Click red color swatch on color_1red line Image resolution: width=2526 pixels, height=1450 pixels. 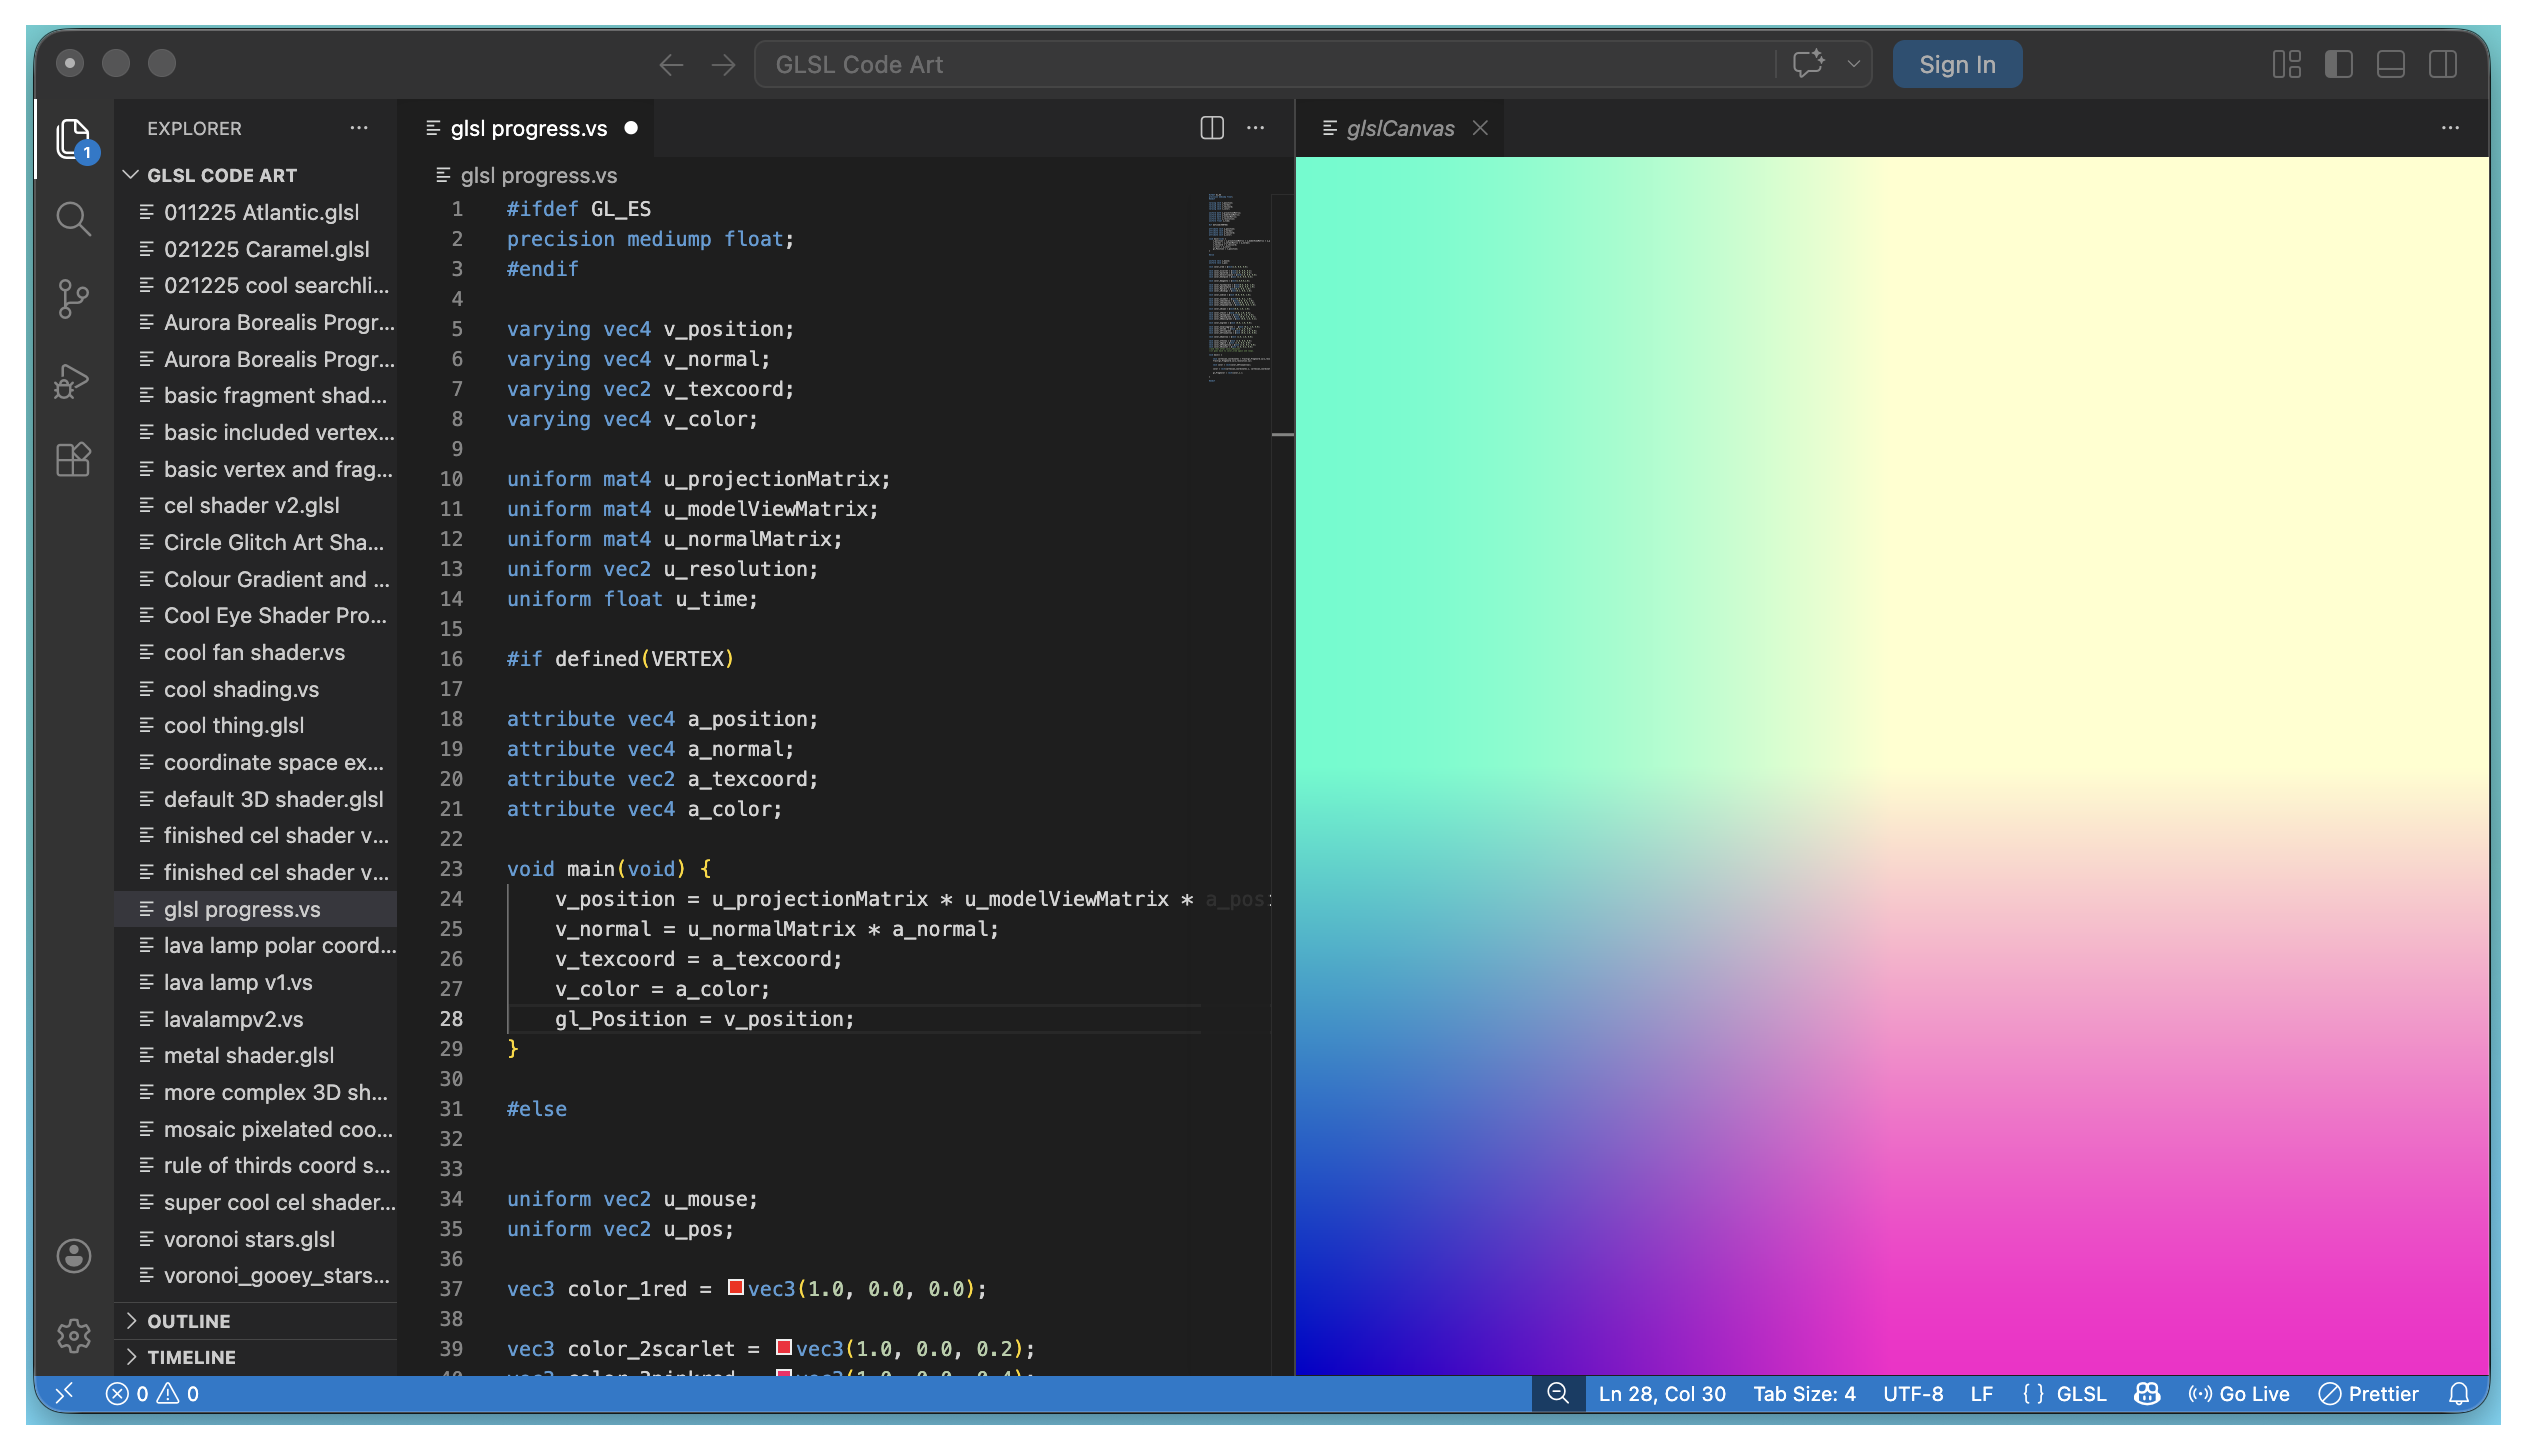pyautogui.click(x=736, y=1288)
